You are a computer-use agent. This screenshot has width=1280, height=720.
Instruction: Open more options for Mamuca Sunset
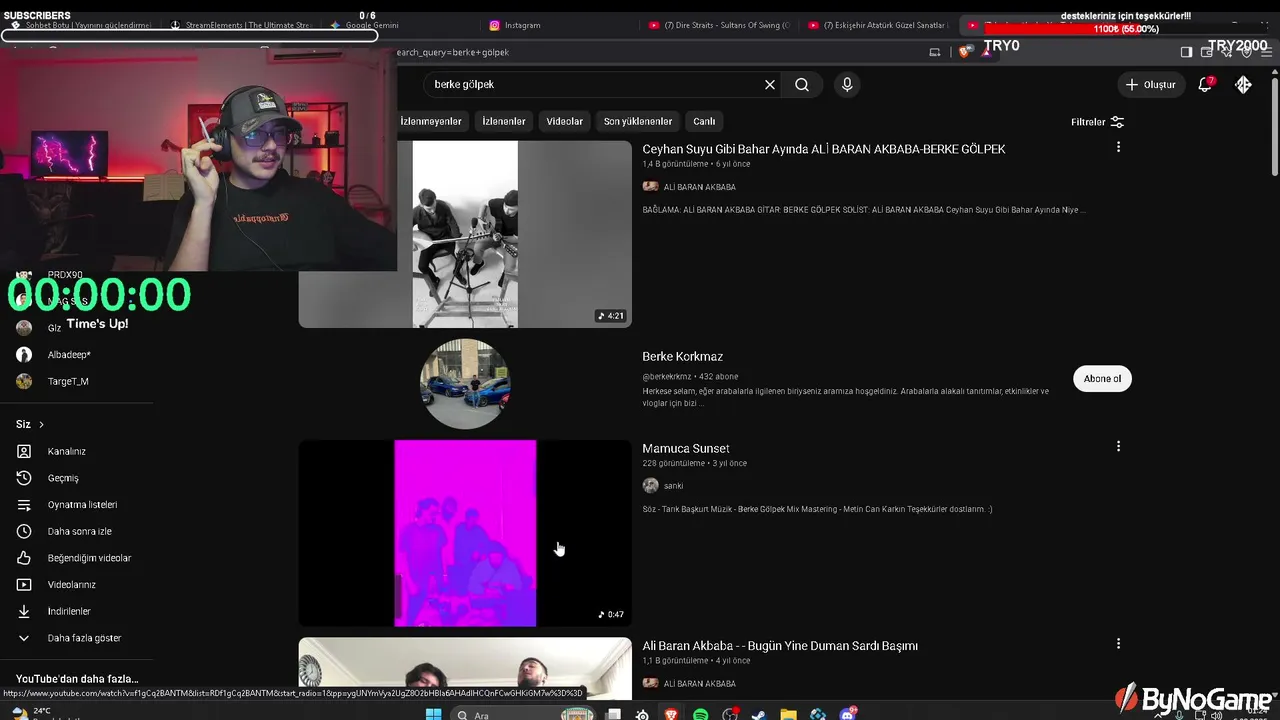[1118, 446]
